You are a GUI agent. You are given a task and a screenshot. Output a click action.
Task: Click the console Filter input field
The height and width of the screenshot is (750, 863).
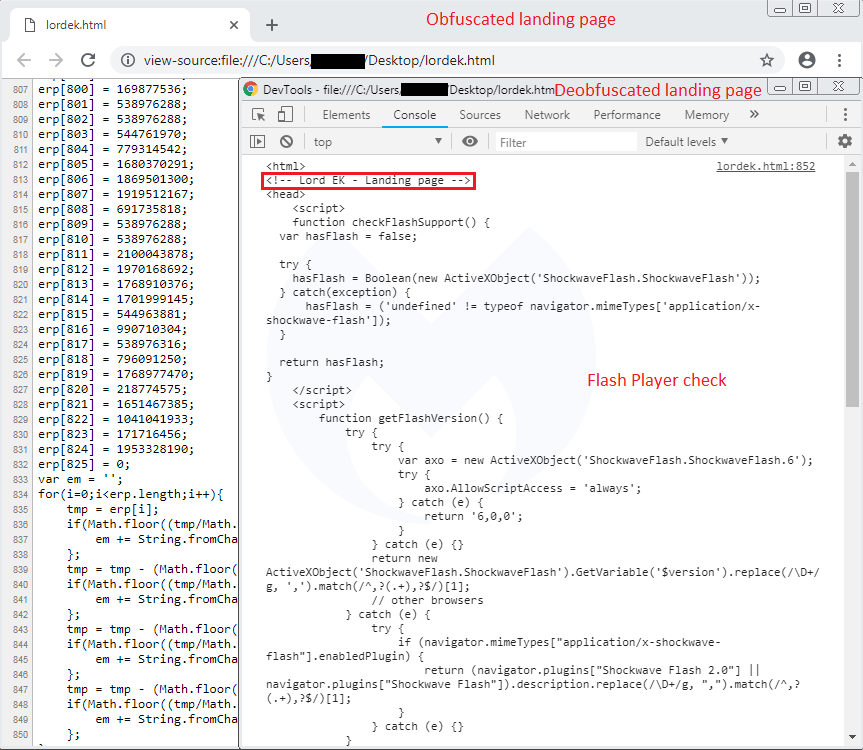coord(565,142)
